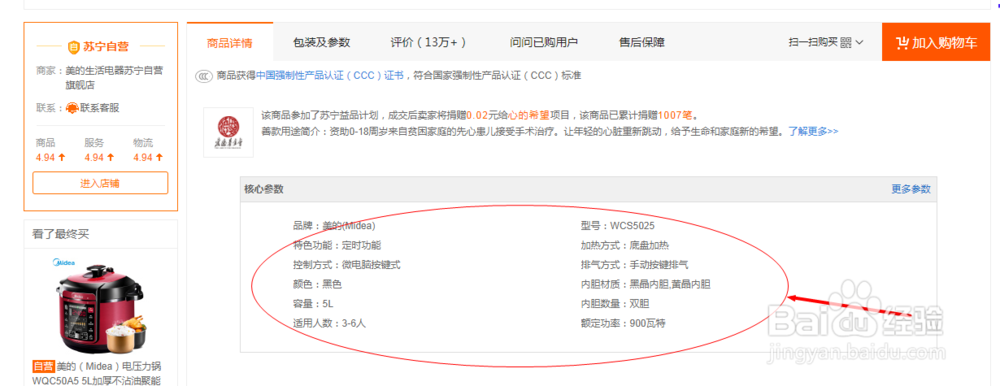The height and width of the screenshot is (386, 1000).
Task: Click the 颜色：黑色 parameter
Action: (317, 284)
